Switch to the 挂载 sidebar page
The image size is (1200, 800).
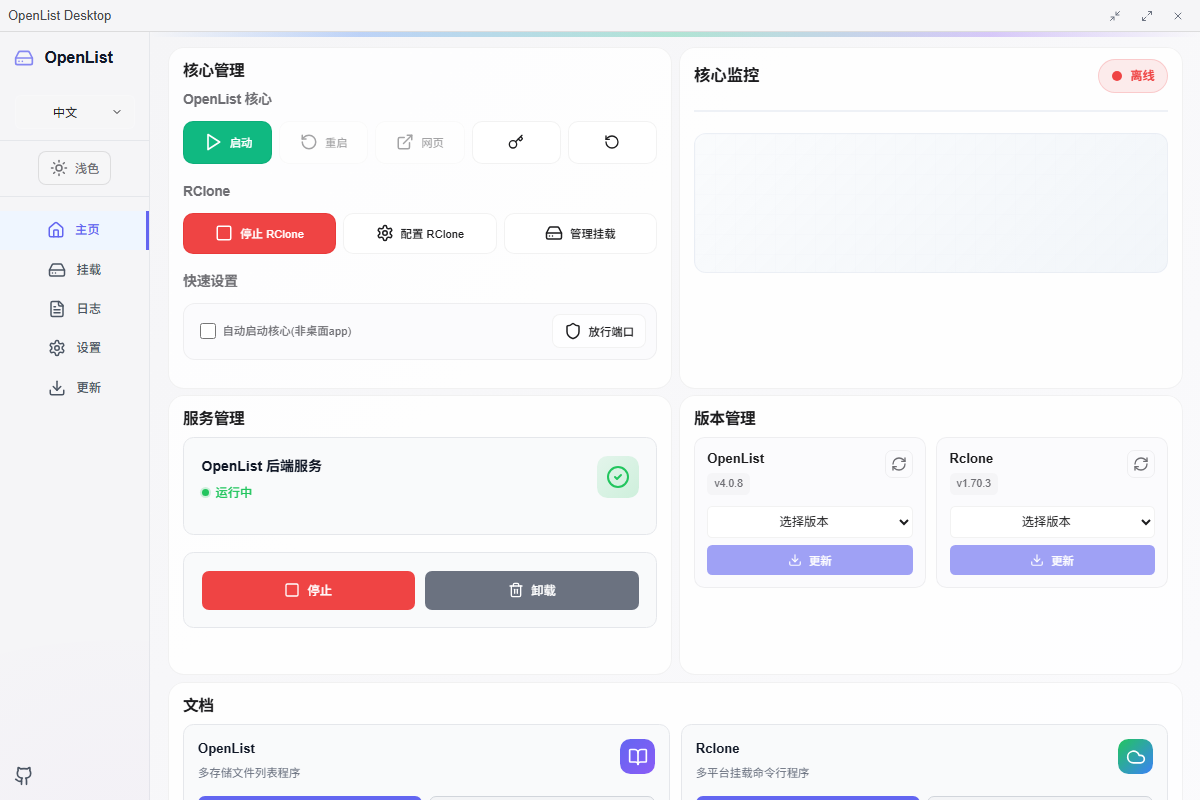tap(74, 269)
